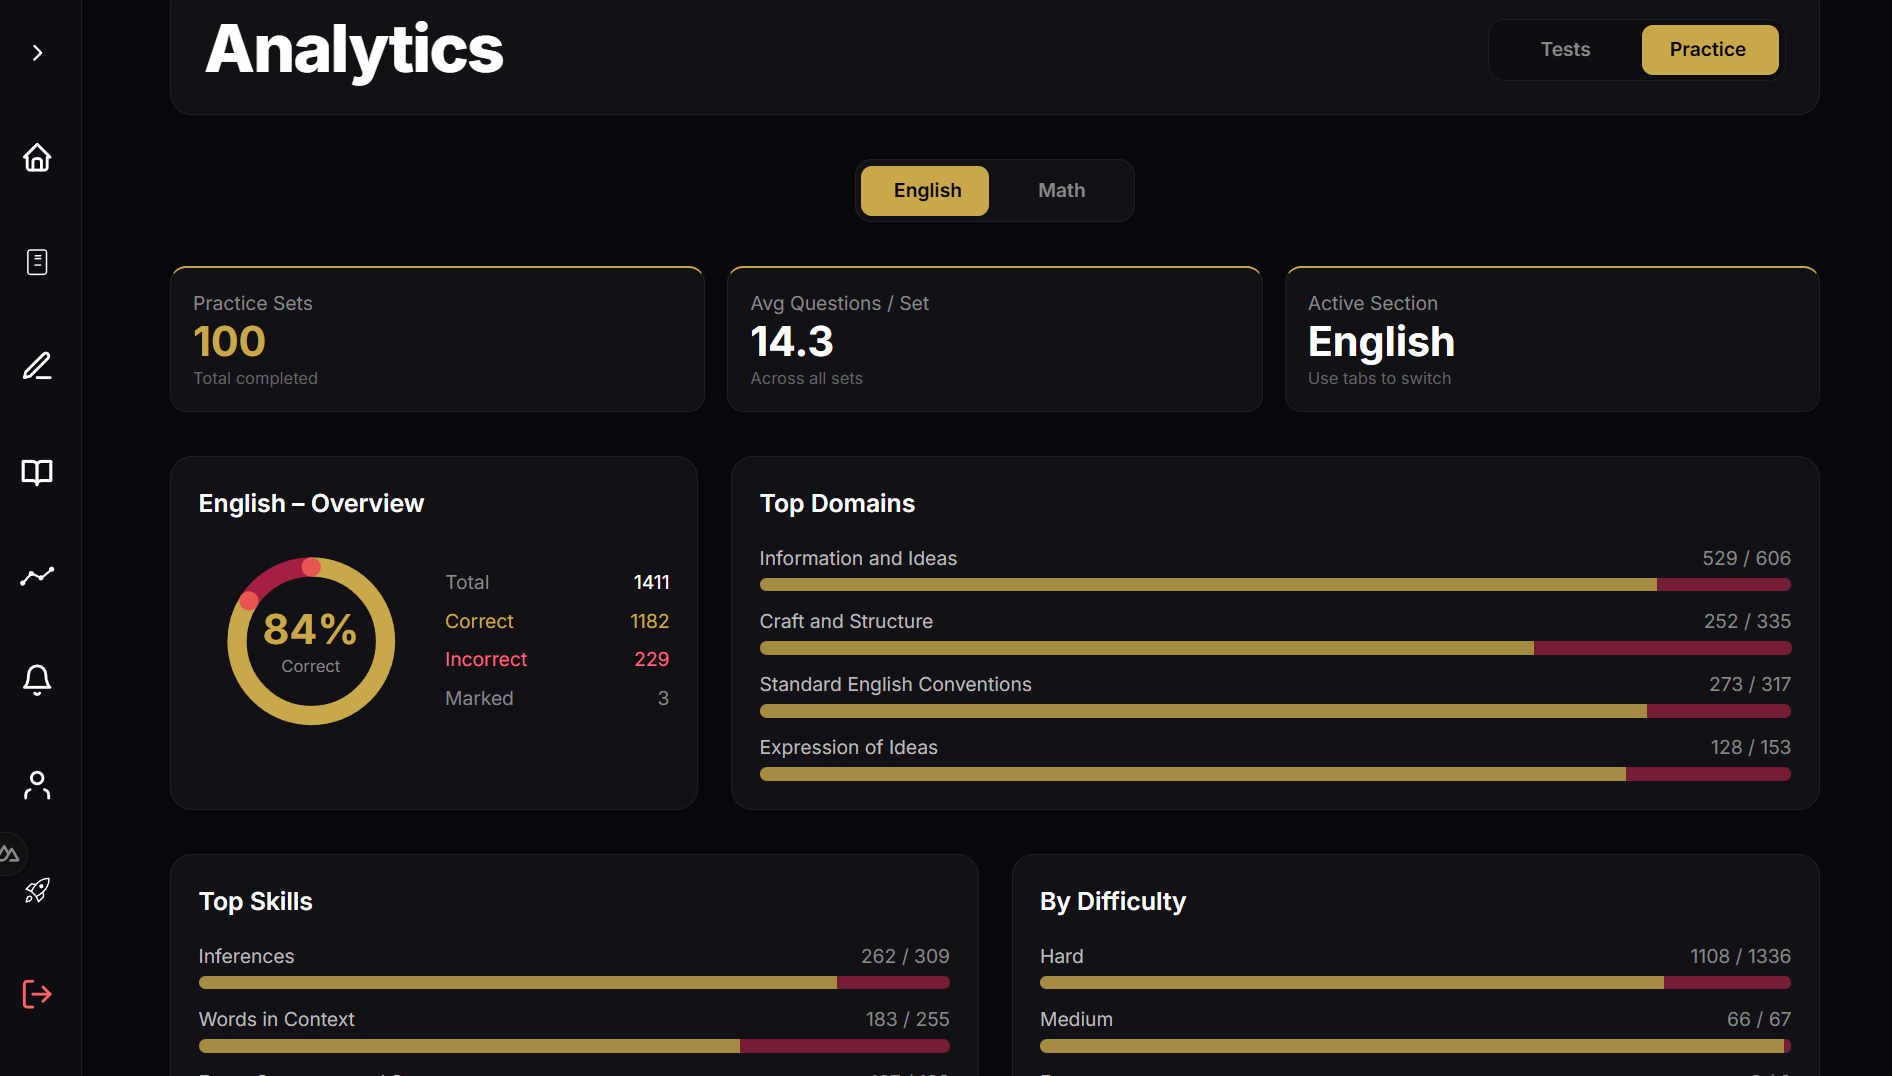
Task: Select the English subject tab
Action: coord(925,191)
